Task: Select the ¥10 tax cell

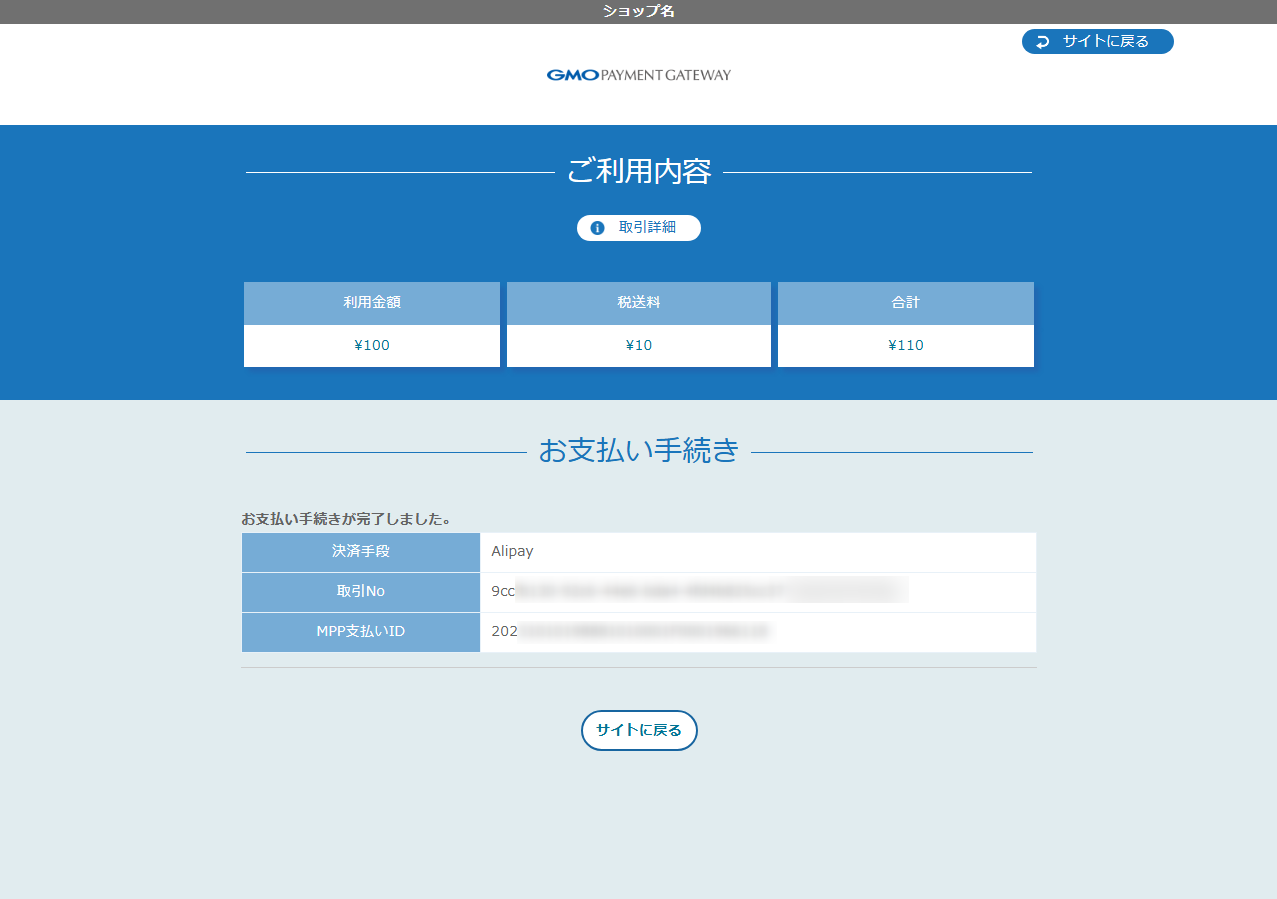Action: [x=638, y=345]
